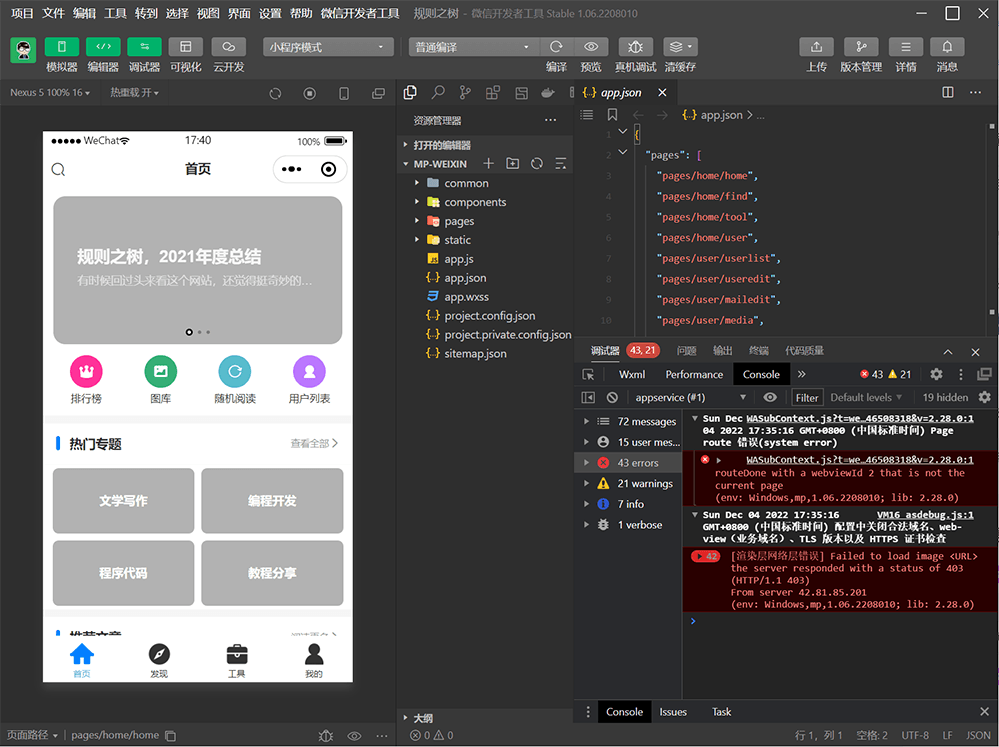Open the visualization (可视化) tool

tap(186, 47)
